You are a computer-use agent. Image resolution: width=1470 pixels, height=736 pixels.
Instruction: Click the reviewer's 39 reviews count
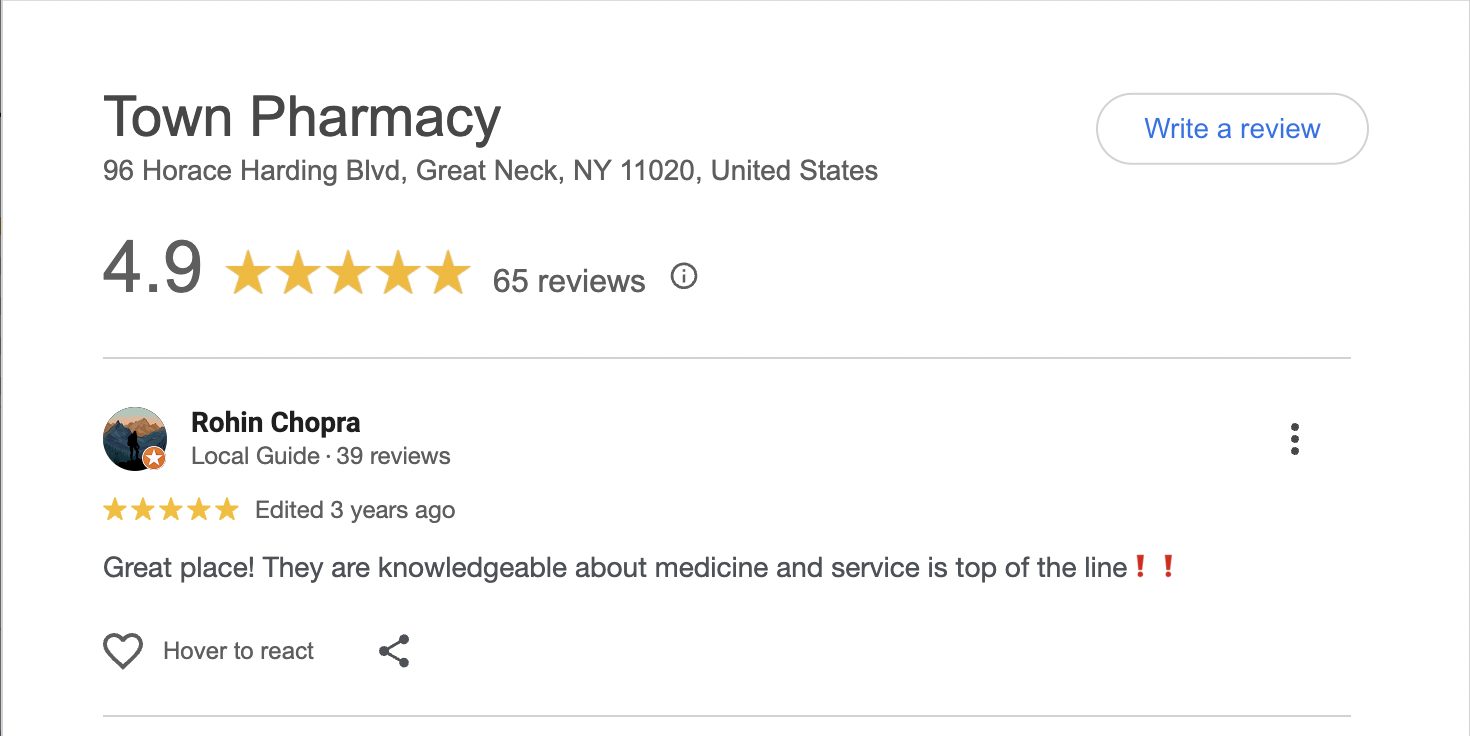pos(393,456)
